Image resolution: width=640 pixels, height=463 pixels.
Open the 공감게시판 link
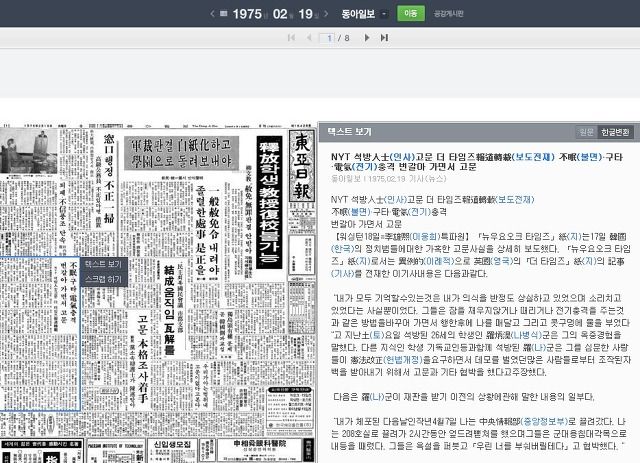tap(448, 14)
